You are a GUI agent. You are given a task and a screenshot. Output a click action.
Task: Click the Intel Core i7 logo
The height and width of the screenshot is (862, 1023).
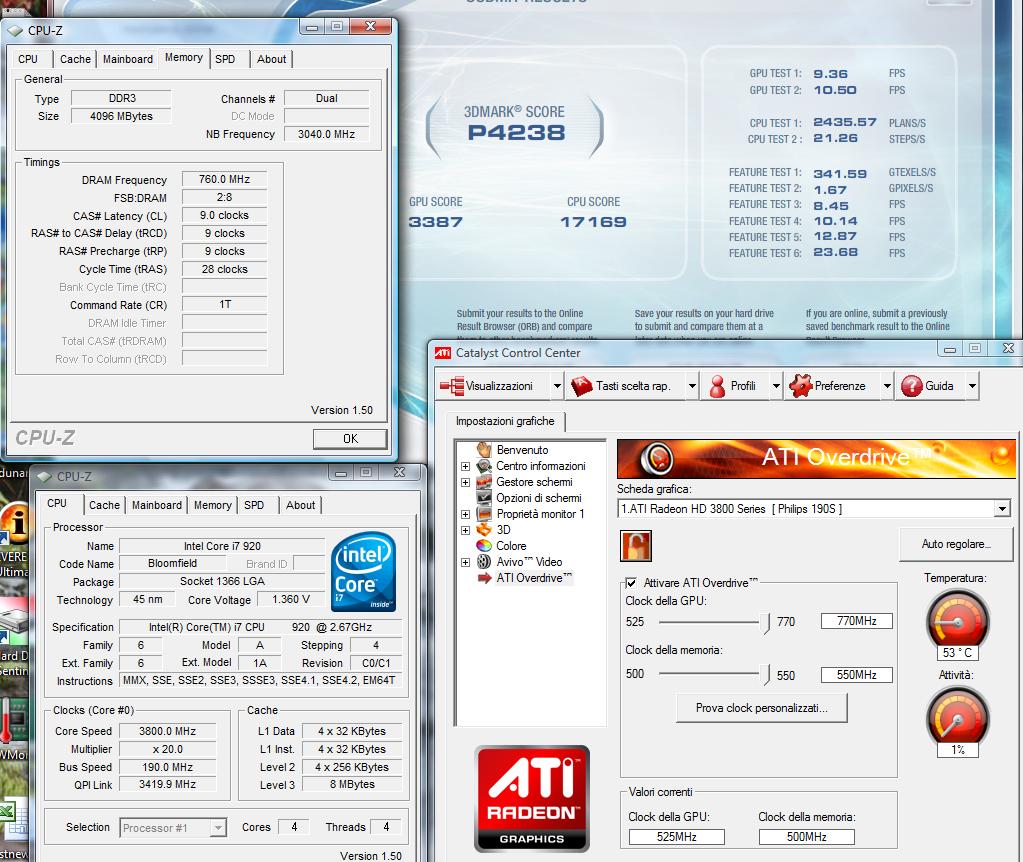[x=363, y=572]
